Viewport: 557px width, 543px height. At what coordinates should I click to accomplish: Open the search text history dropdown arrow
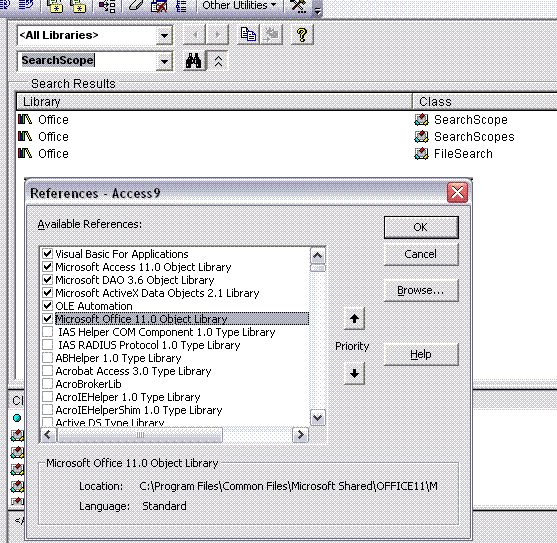[x=164, y=61]
